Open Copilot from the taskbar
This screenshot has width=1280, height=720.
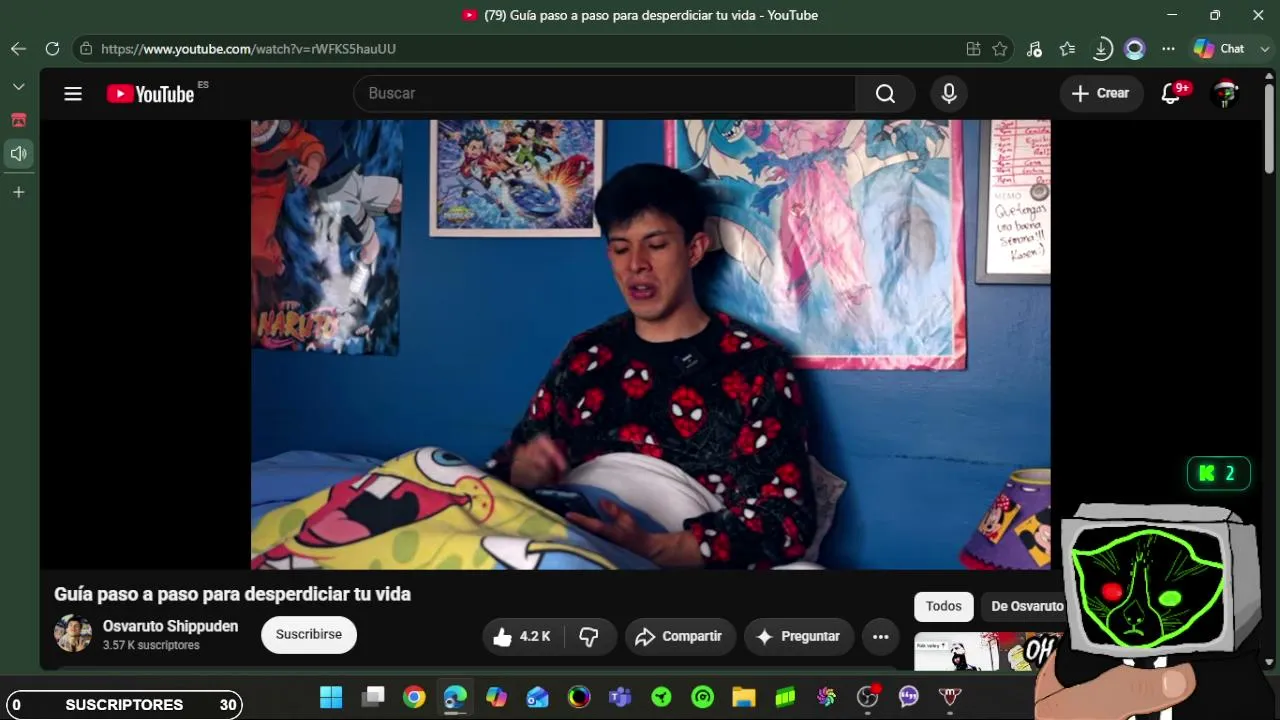497,697
